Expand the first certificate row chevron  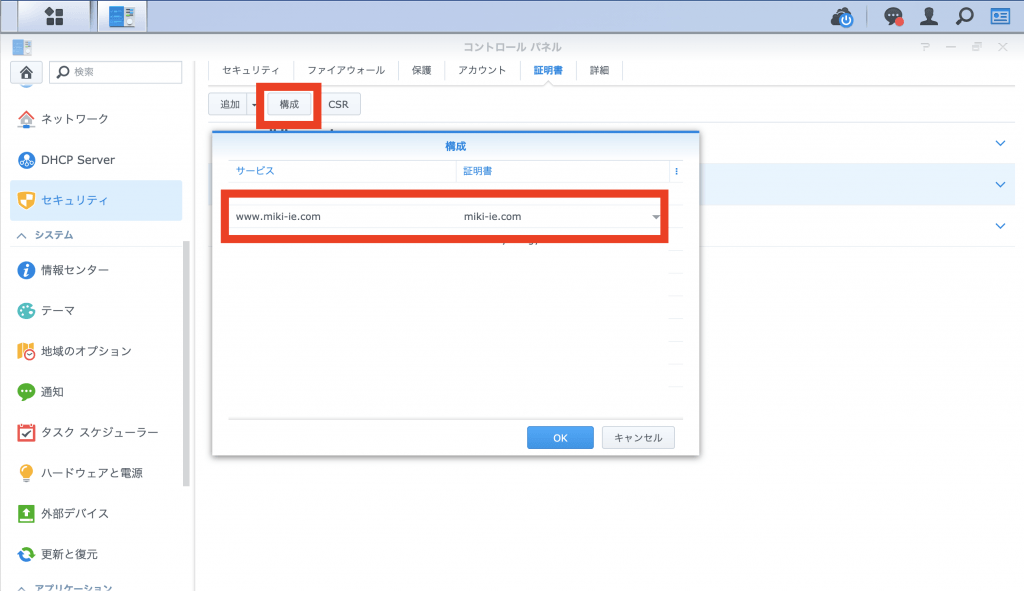1000,143
